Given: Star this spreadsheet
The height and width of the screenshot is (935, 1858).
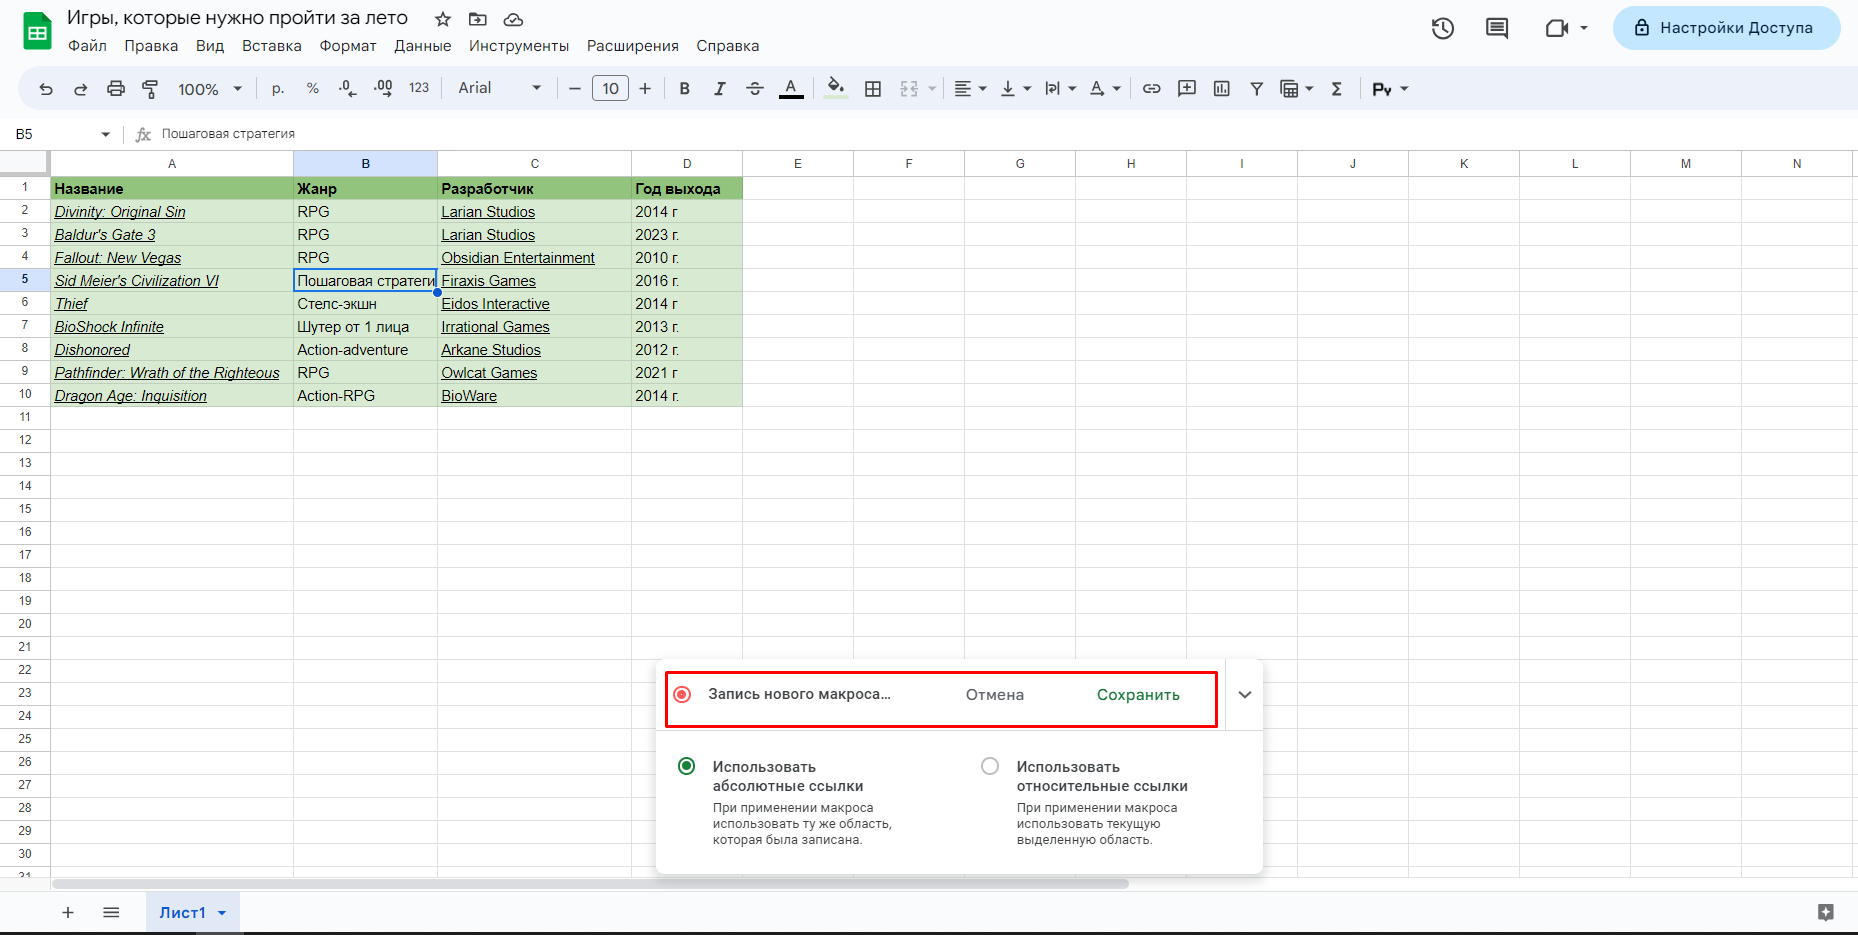Looking at the screenshot, I should (x=443, y=19).
